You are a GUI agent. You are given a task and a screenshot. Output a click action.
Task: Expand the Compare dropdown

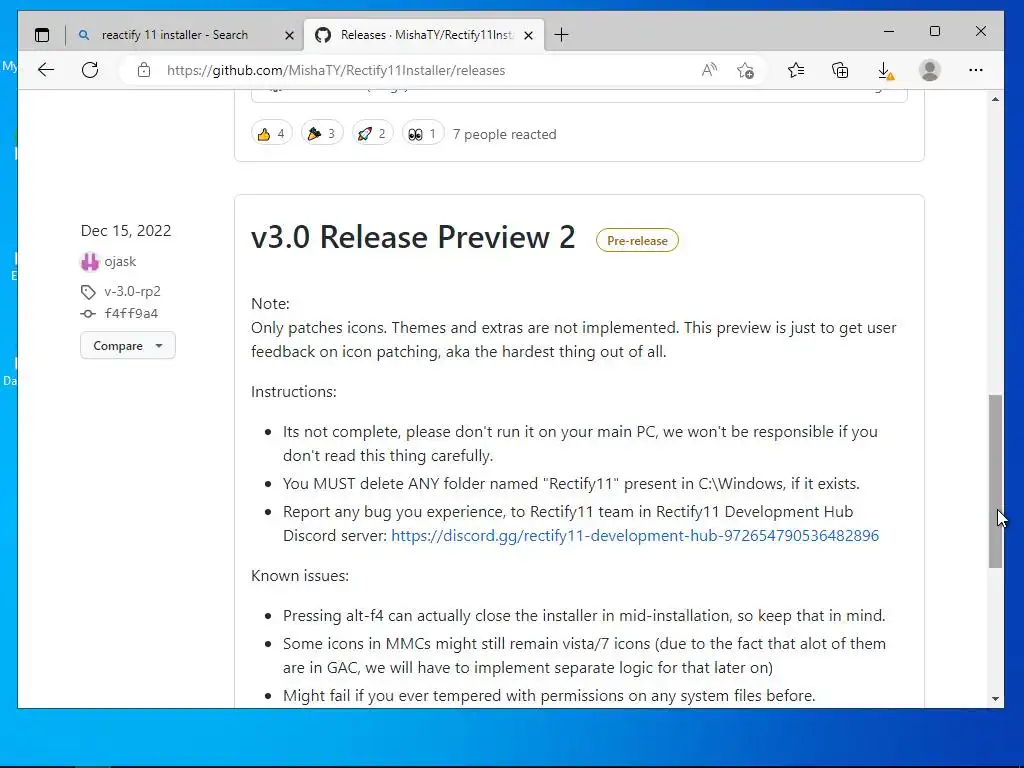point(128,345)
